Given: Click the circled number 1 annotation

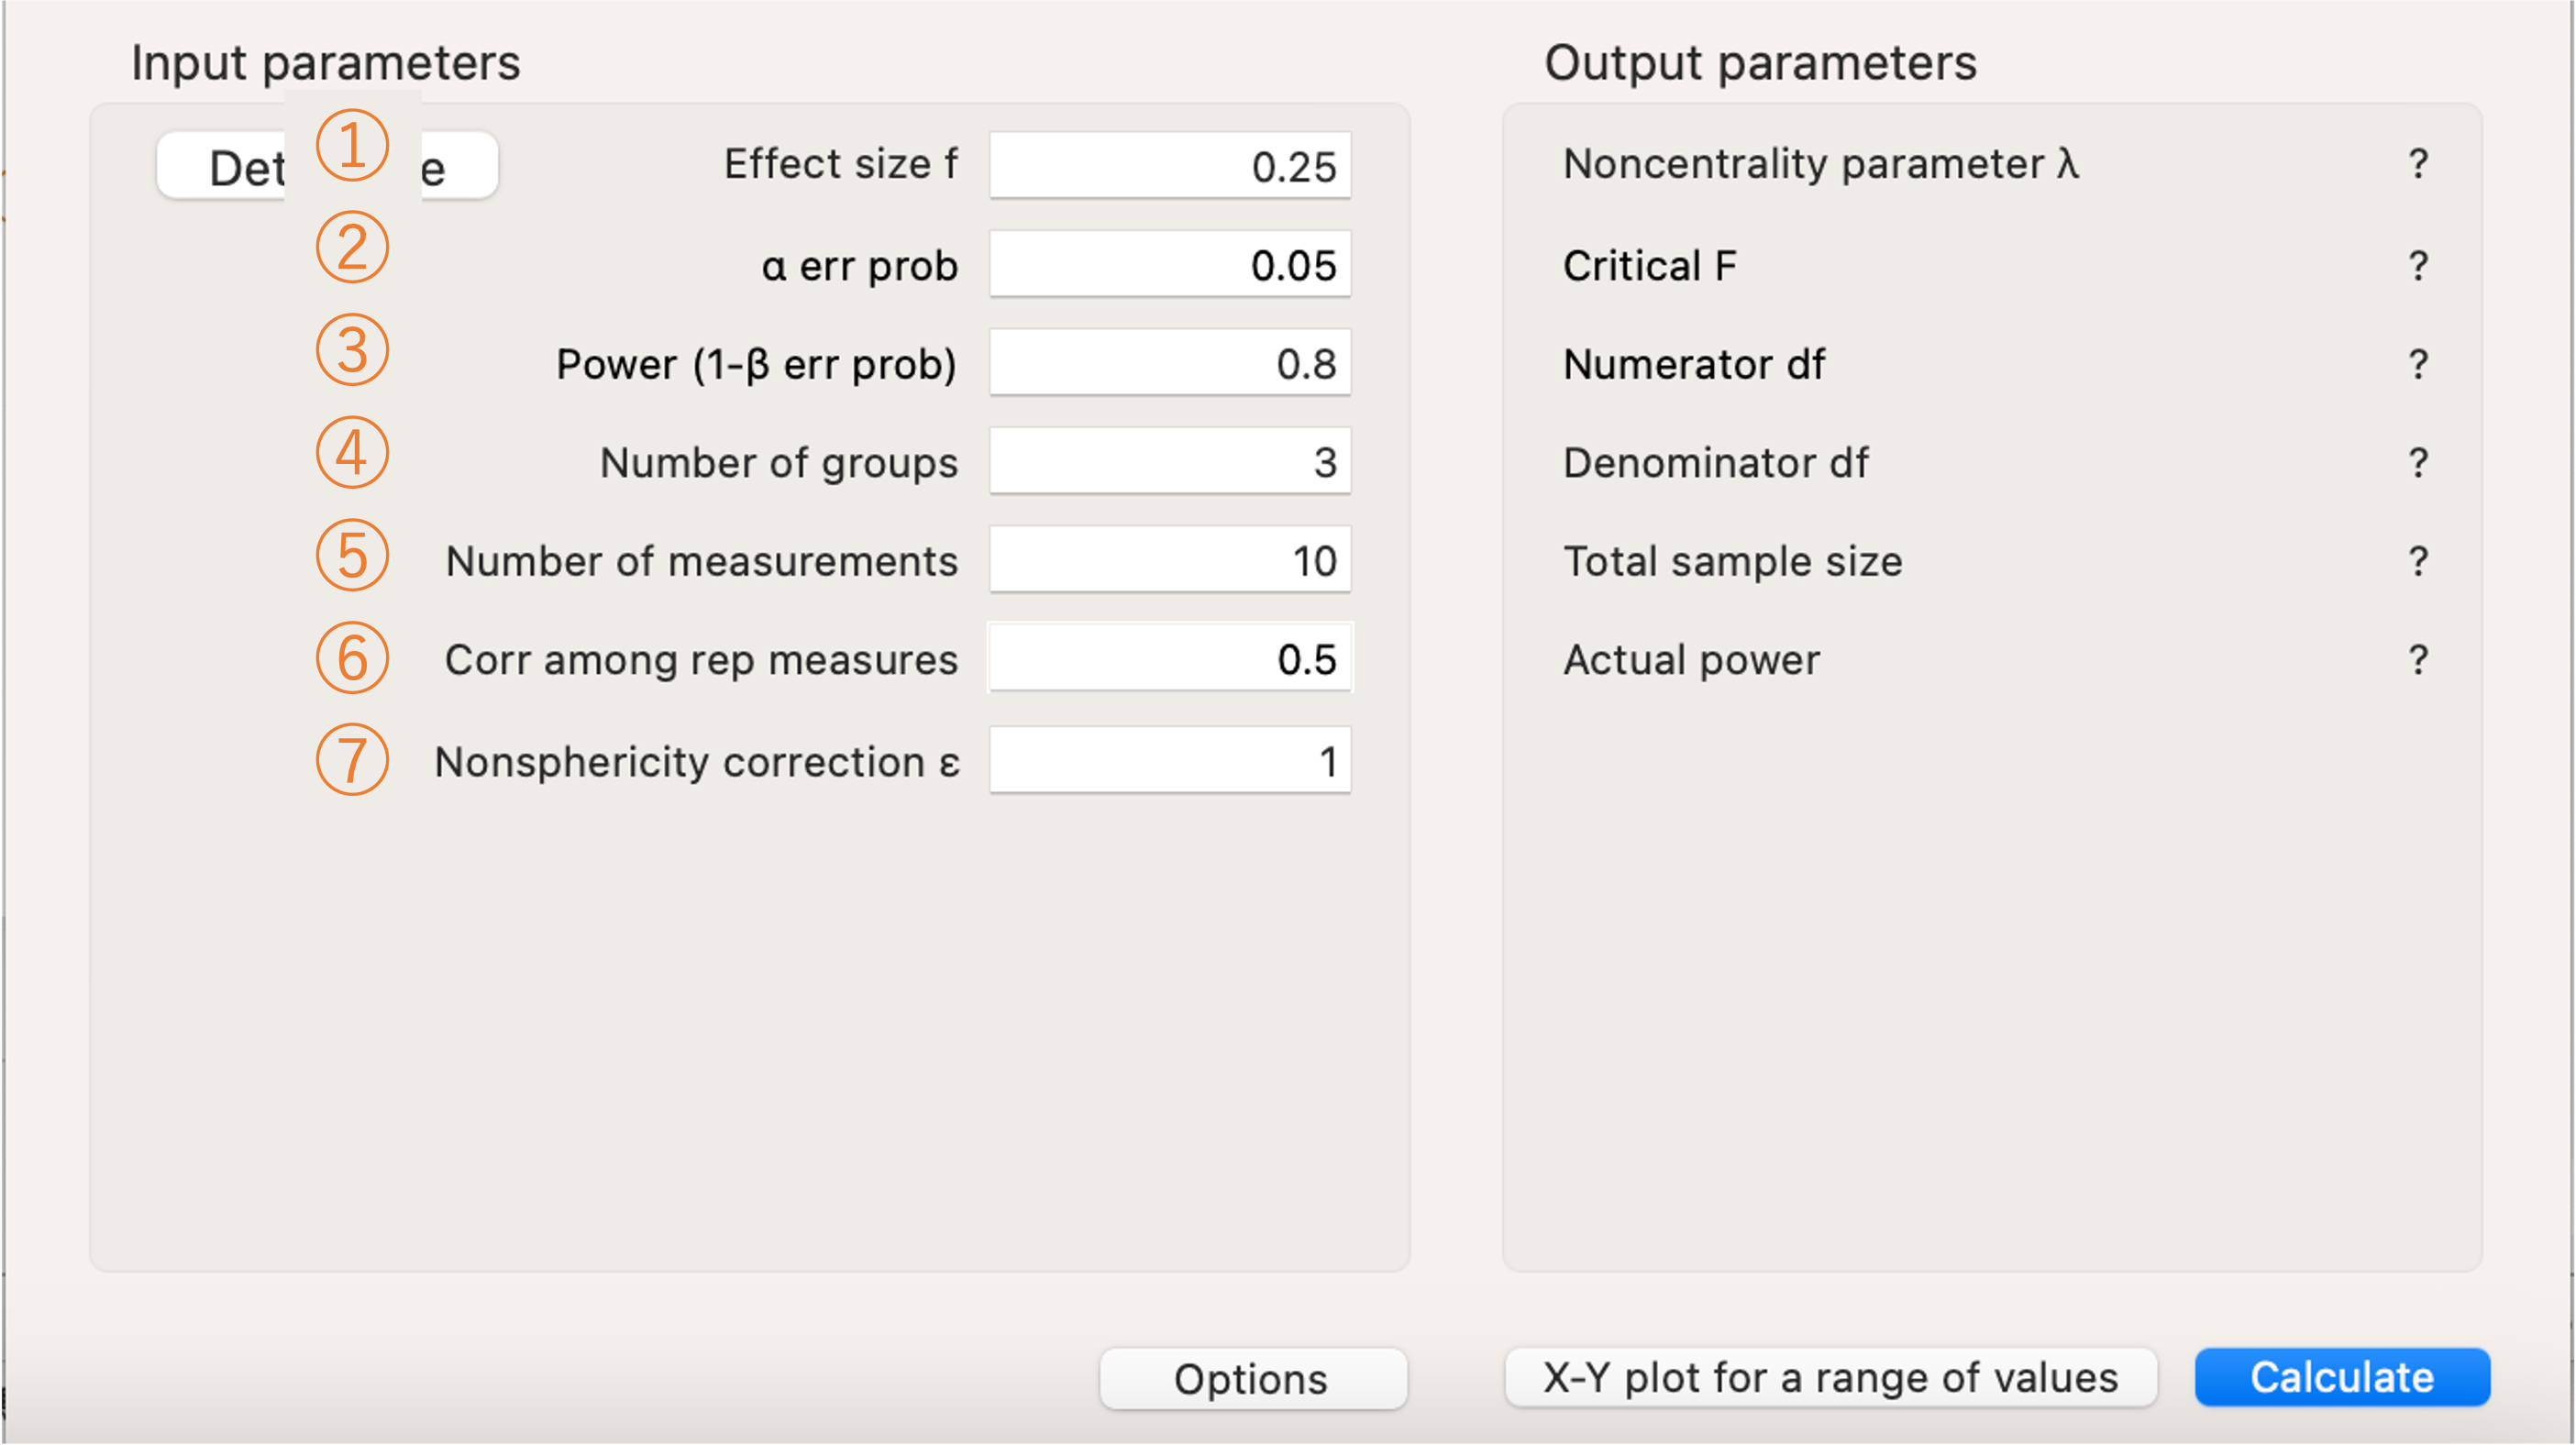Looking at the screenshot, I should [x=352, y=145].
